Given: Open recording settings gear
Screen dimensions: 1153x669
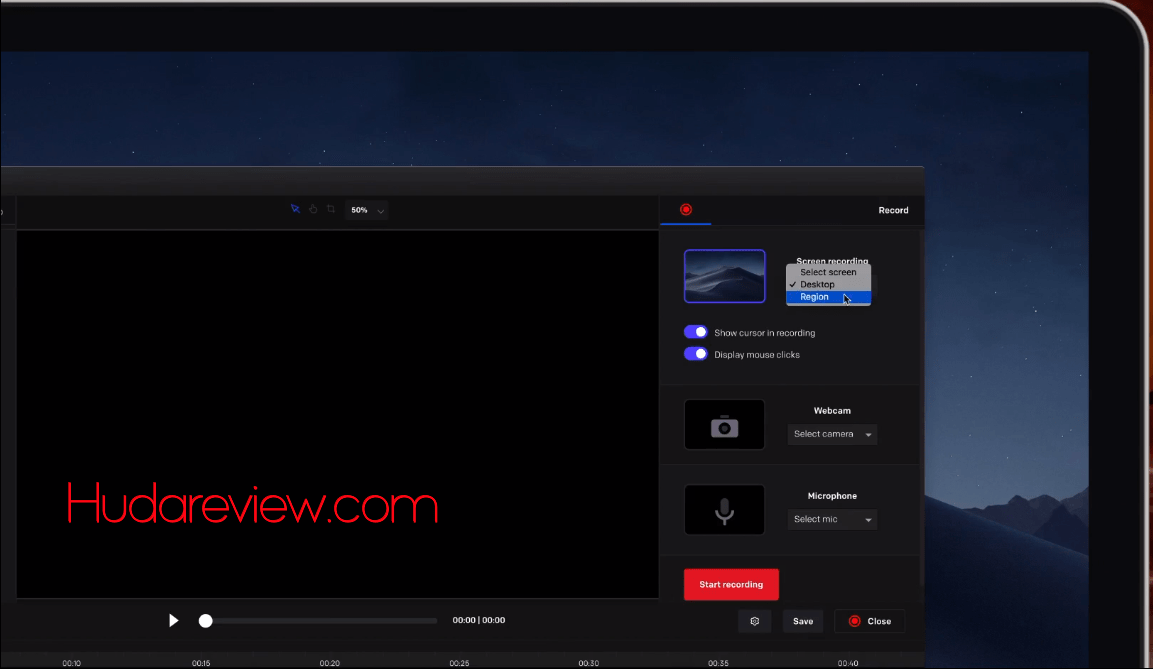Looking at the screenshot, I should click(x=754, y=621).
